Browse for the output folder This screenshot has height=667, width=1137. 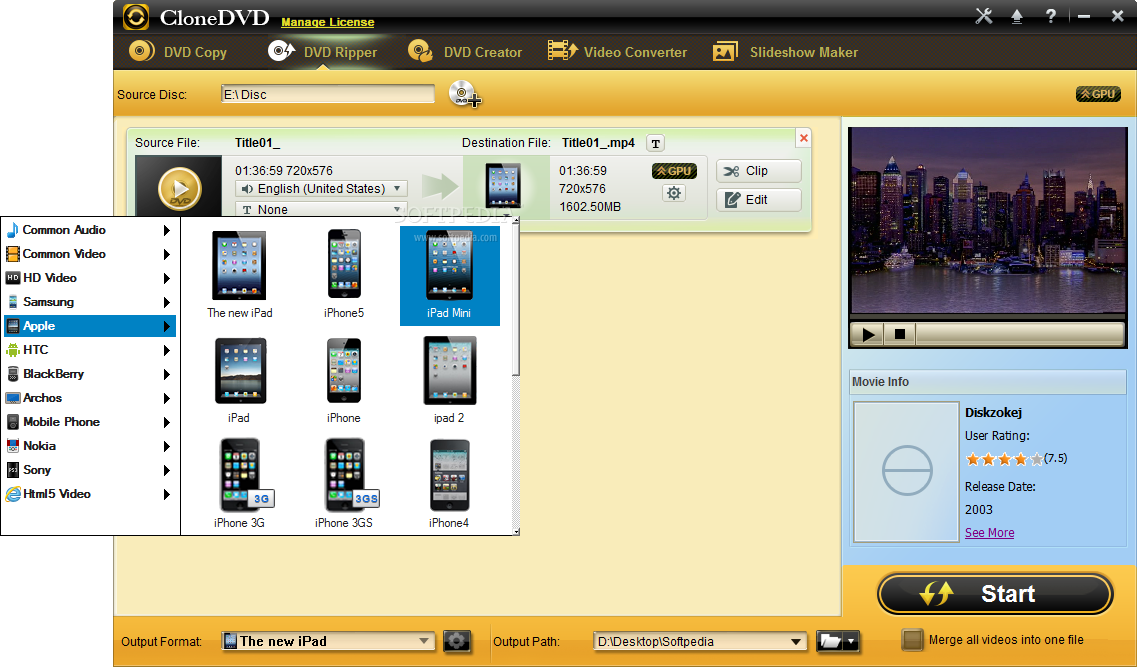point(830,641)
